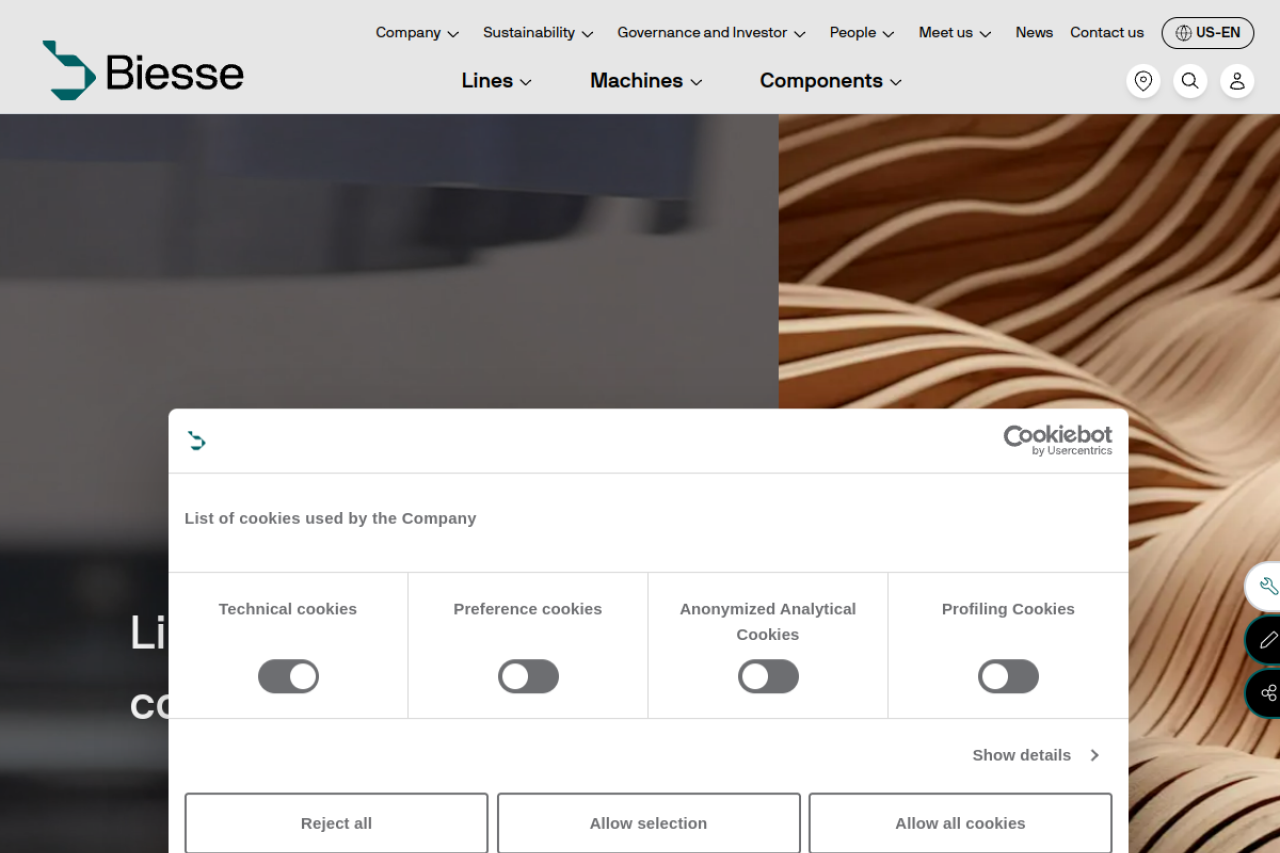Expand Show details in cookie dialog
The image size is (1280, 853).
point(1035,755)
